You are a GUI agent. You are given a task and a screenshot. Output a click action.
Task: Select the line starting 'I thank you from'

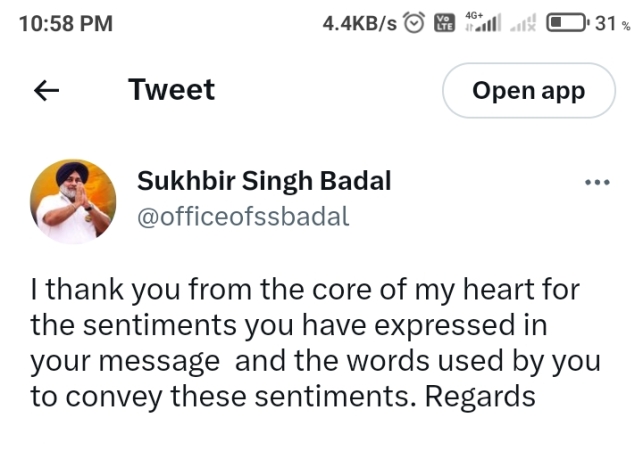pyautogui.click(x=305, y=290)
